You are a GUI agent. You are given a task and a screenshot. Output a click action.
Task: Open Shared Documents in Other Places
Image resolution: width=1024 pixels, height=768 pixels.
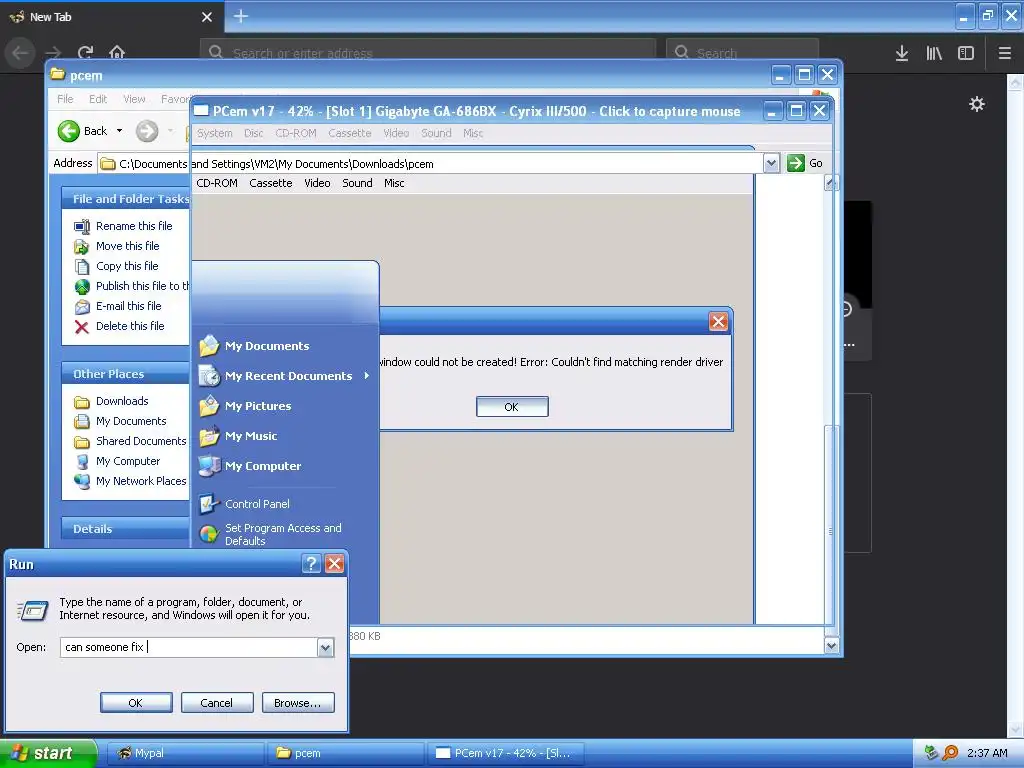coord(141,441)
